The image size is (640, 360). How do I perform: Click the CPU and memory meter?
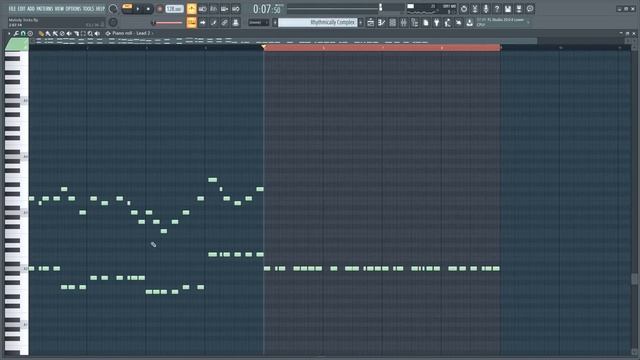coord(432,9)
